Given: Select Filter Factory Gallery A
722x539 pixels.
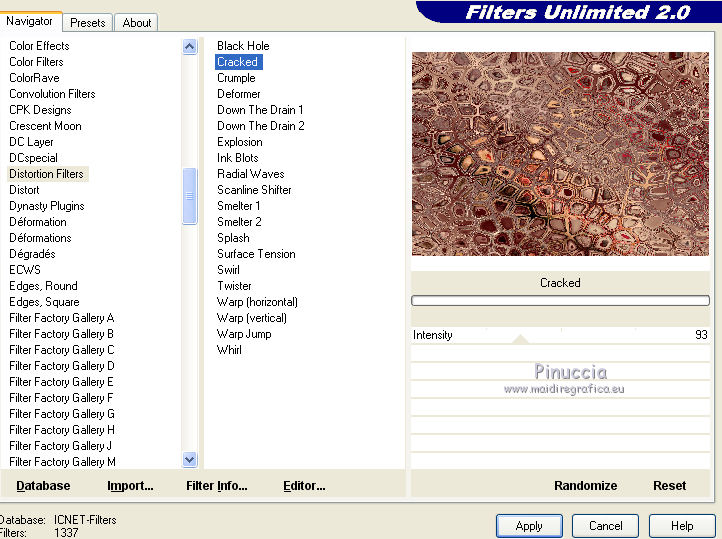Looking at the screenshot, I should click(x=62, y=318).
